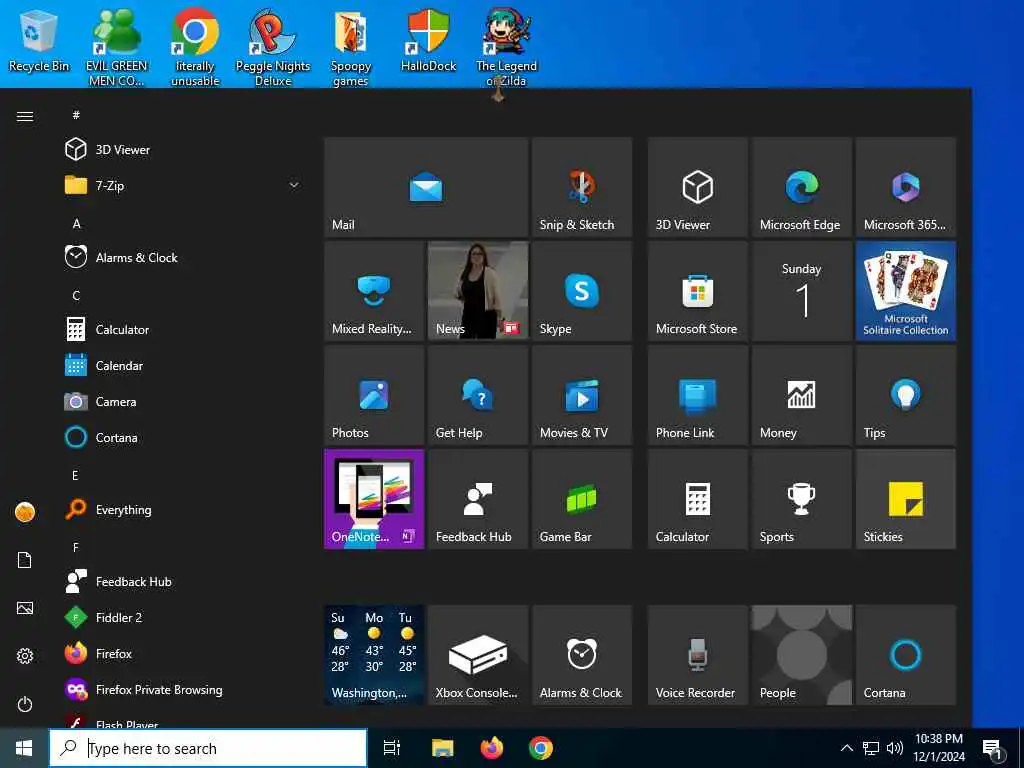
Task: Open Alarms & Clock tile
Action: coord(582,655)
